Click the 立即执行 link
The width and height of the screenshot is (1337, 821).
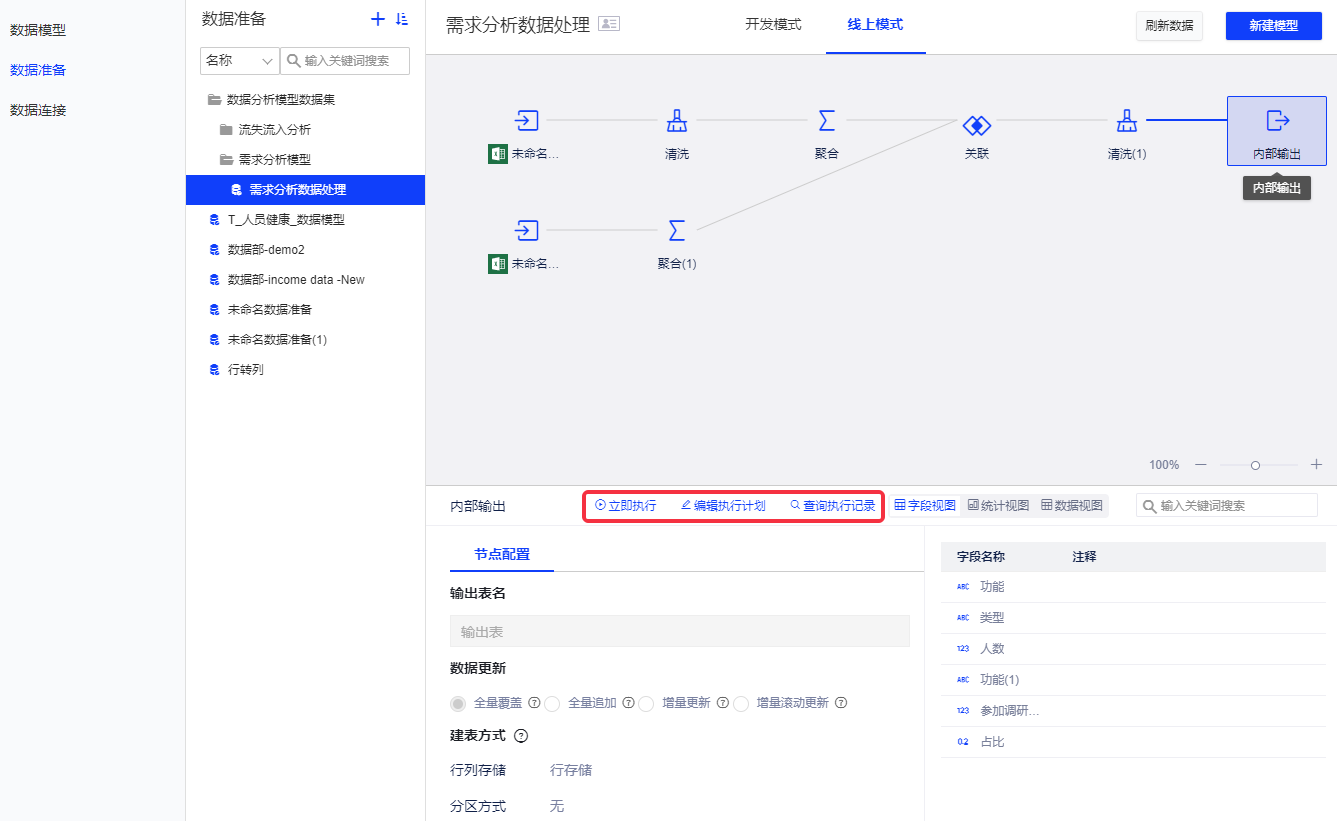pos(626,506)
